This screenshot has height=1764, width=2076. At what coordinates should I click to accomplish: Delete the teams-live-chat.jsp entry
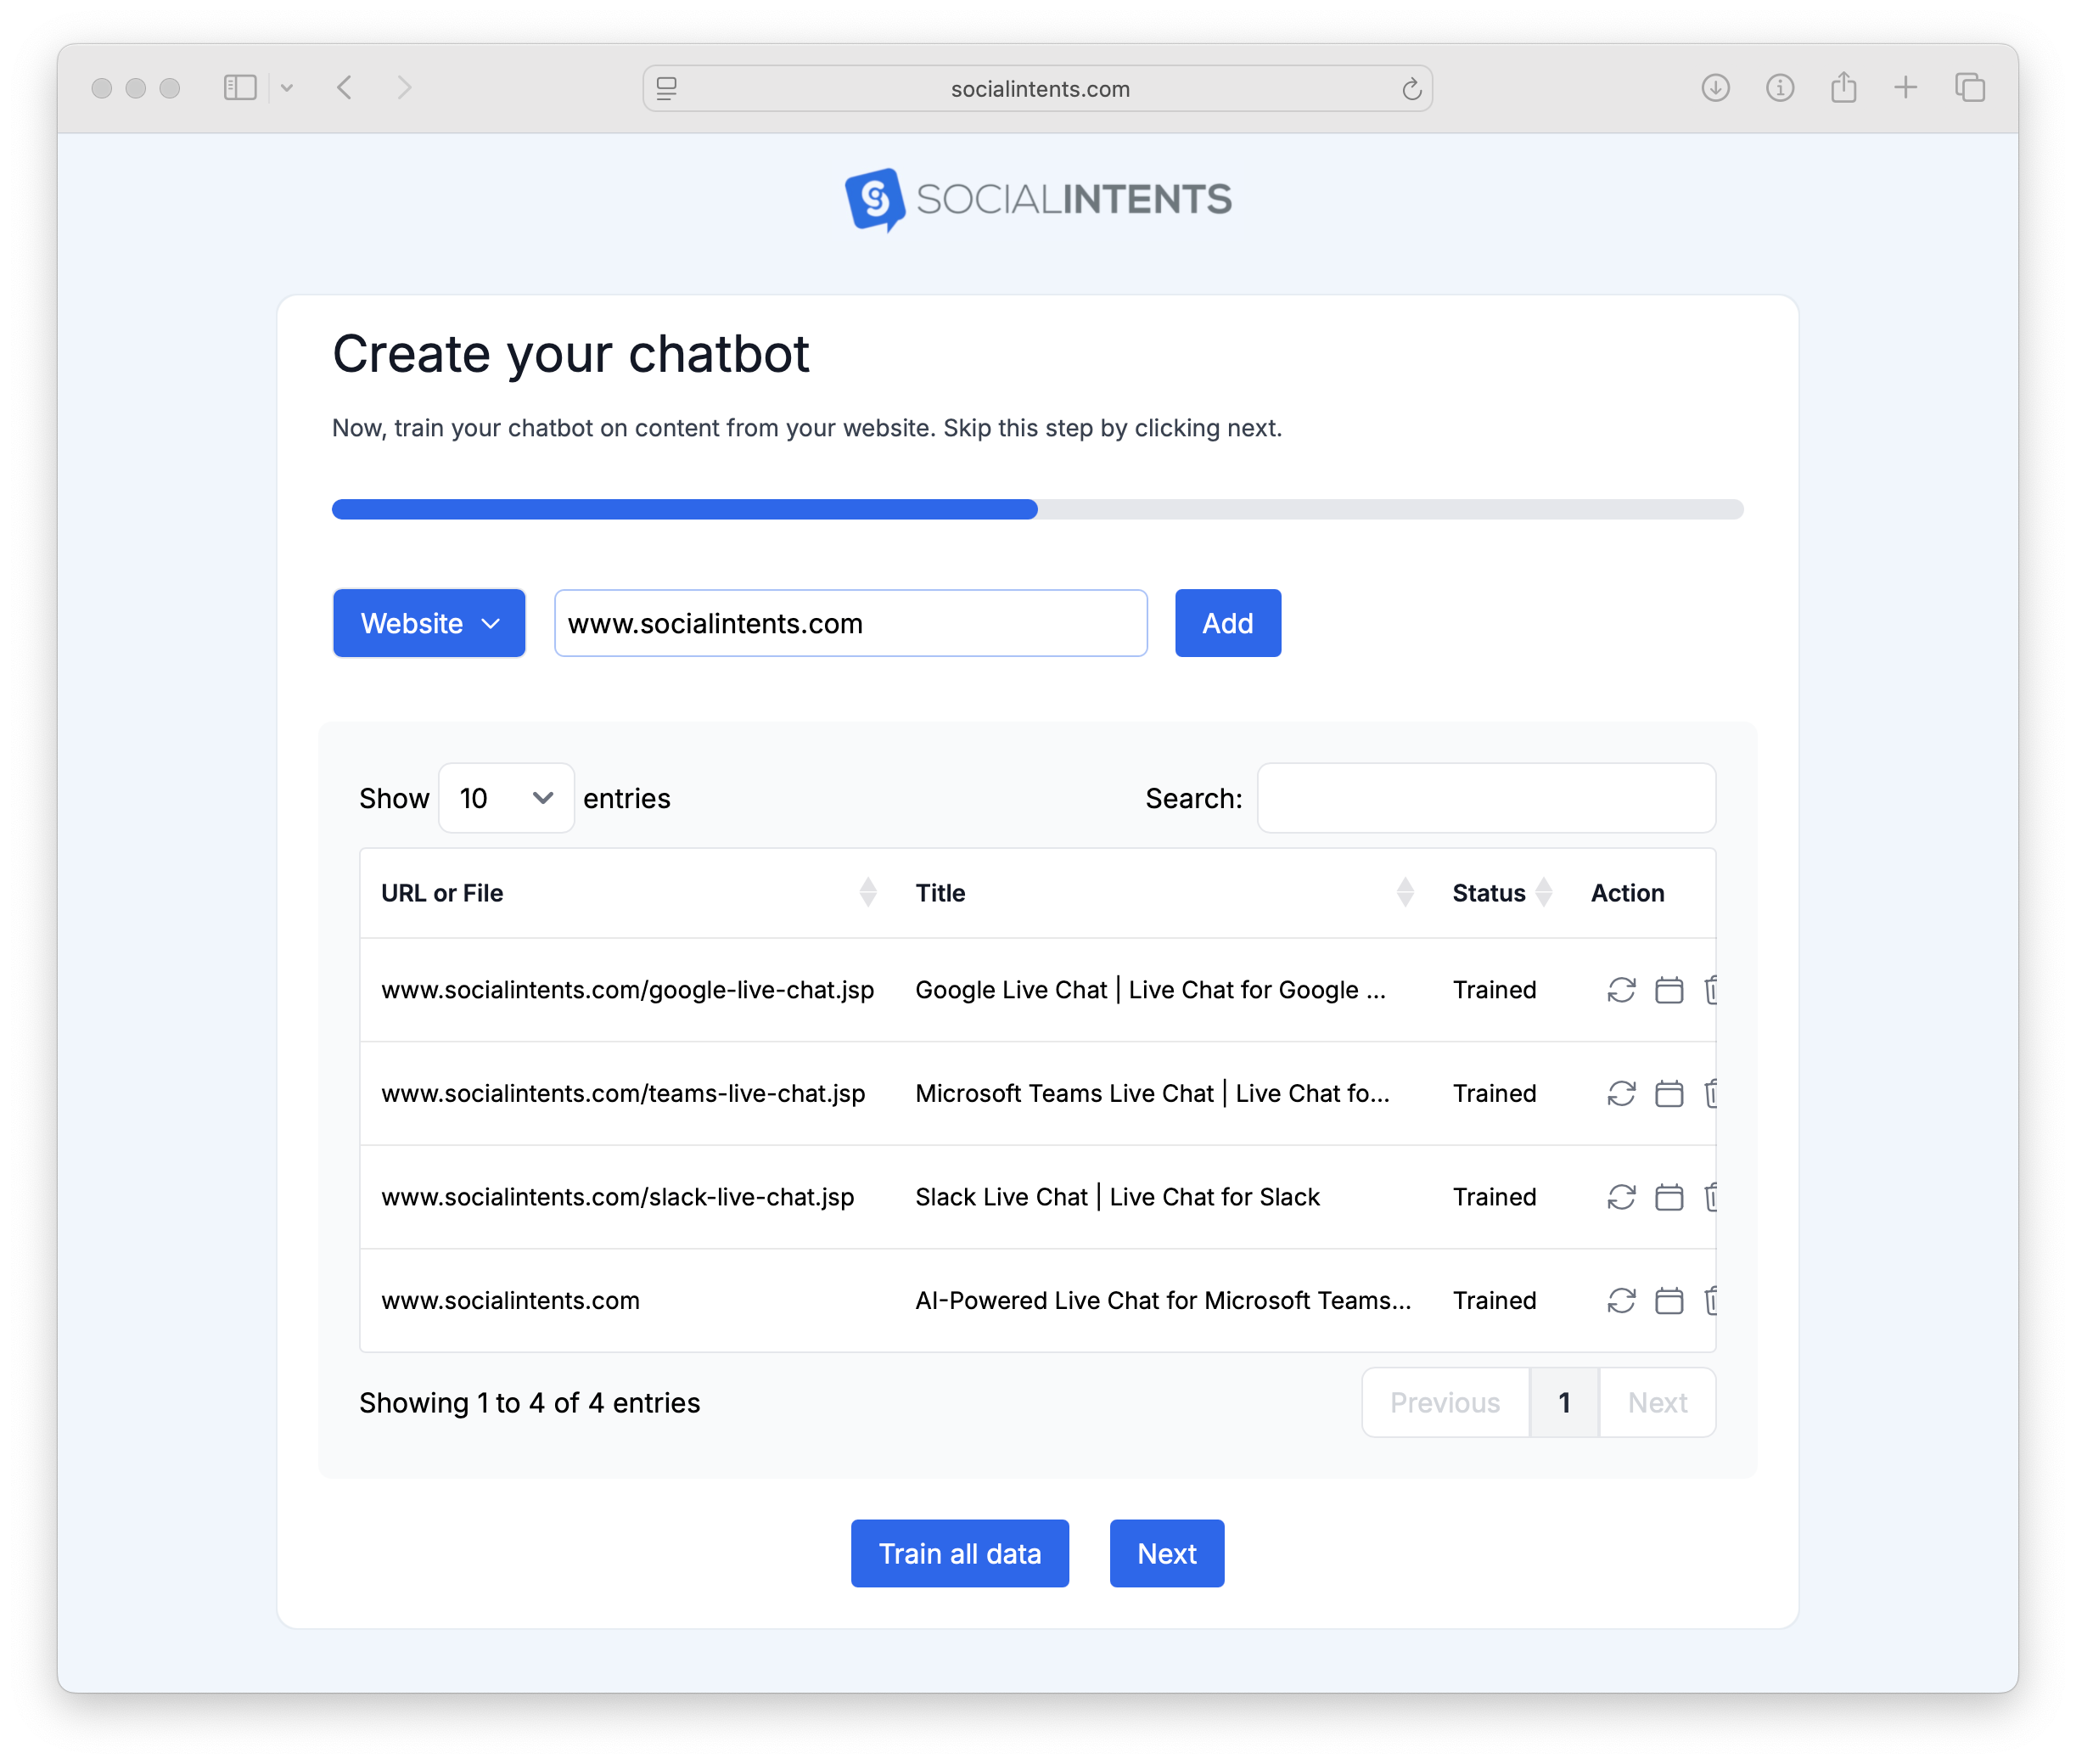1711,1093
